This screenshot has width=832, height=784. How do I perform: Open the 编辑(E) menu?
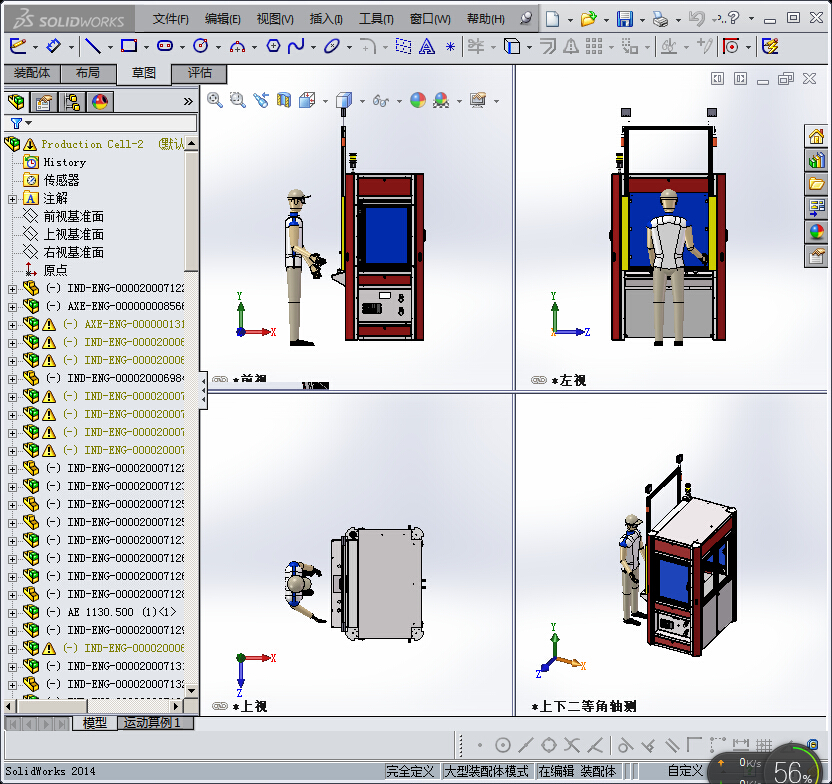[222, 19]
